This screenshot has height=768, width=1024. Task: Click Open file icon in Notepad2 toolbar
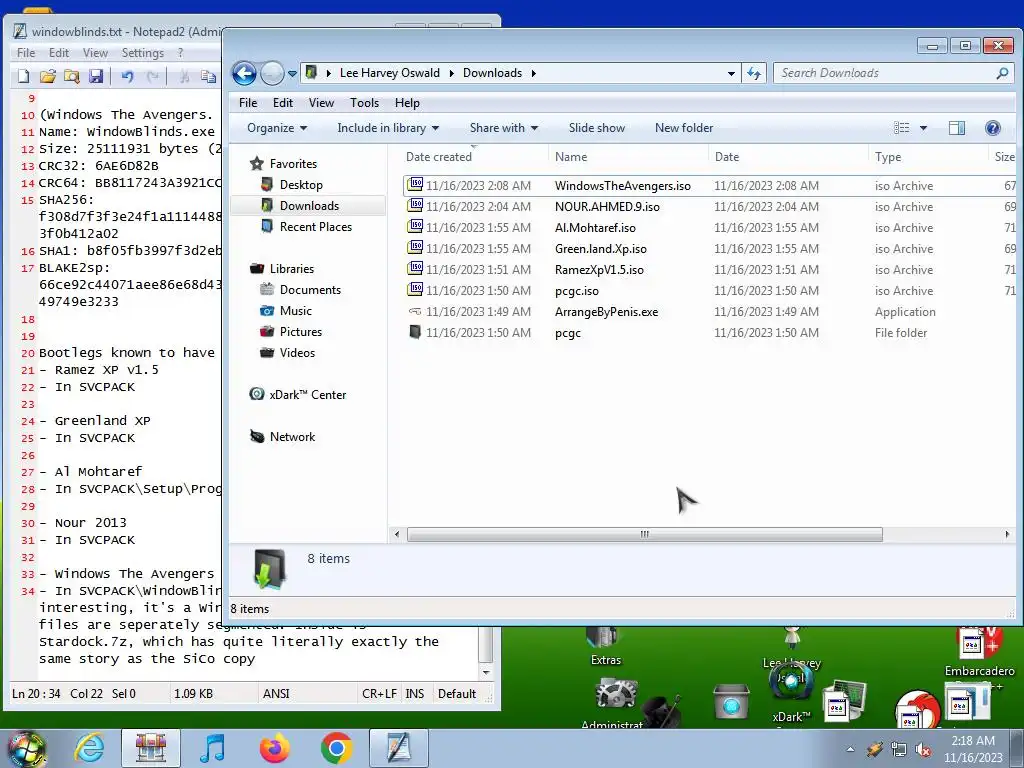[48, 76]
